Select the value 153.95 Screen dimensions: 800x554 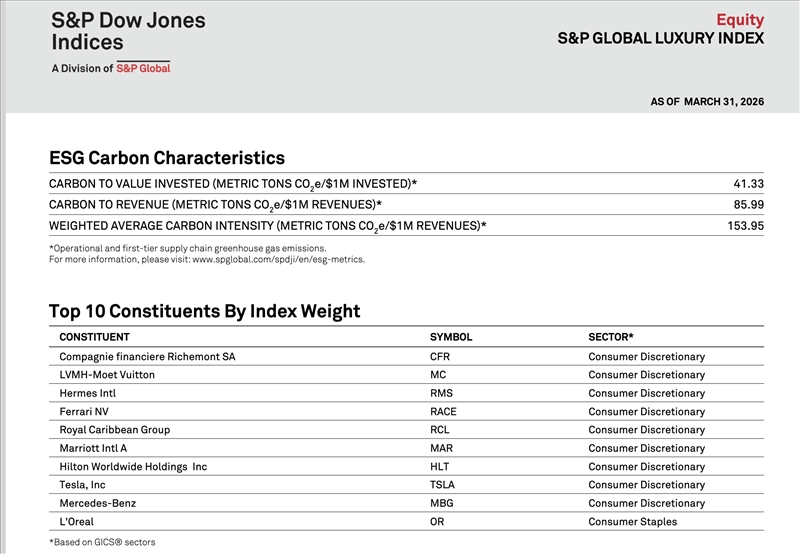pos(745,225)
